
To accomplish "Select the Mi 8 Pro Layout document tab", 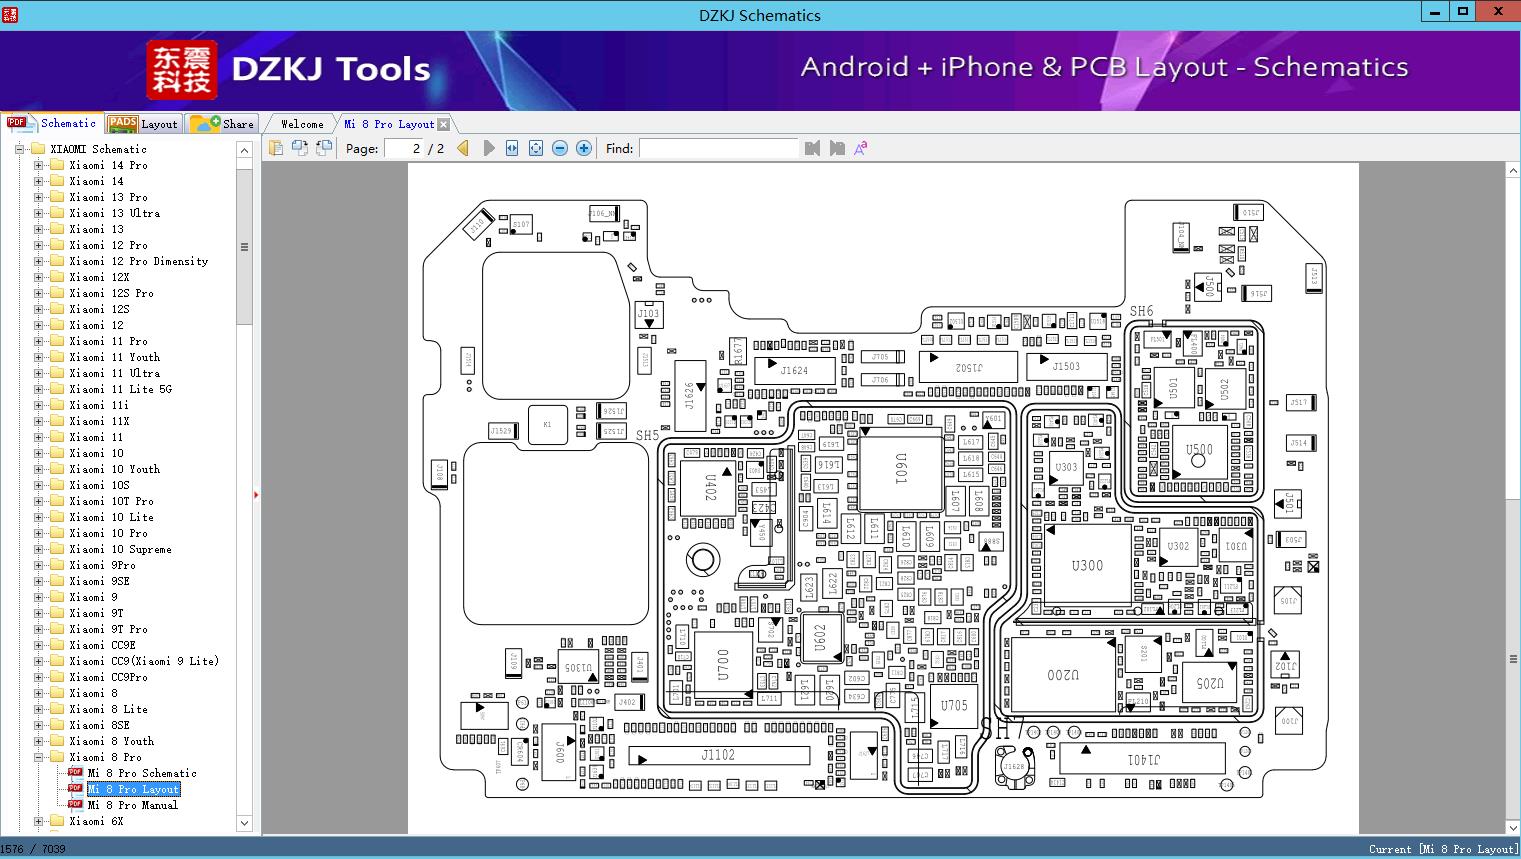I will tap(389, 124).
